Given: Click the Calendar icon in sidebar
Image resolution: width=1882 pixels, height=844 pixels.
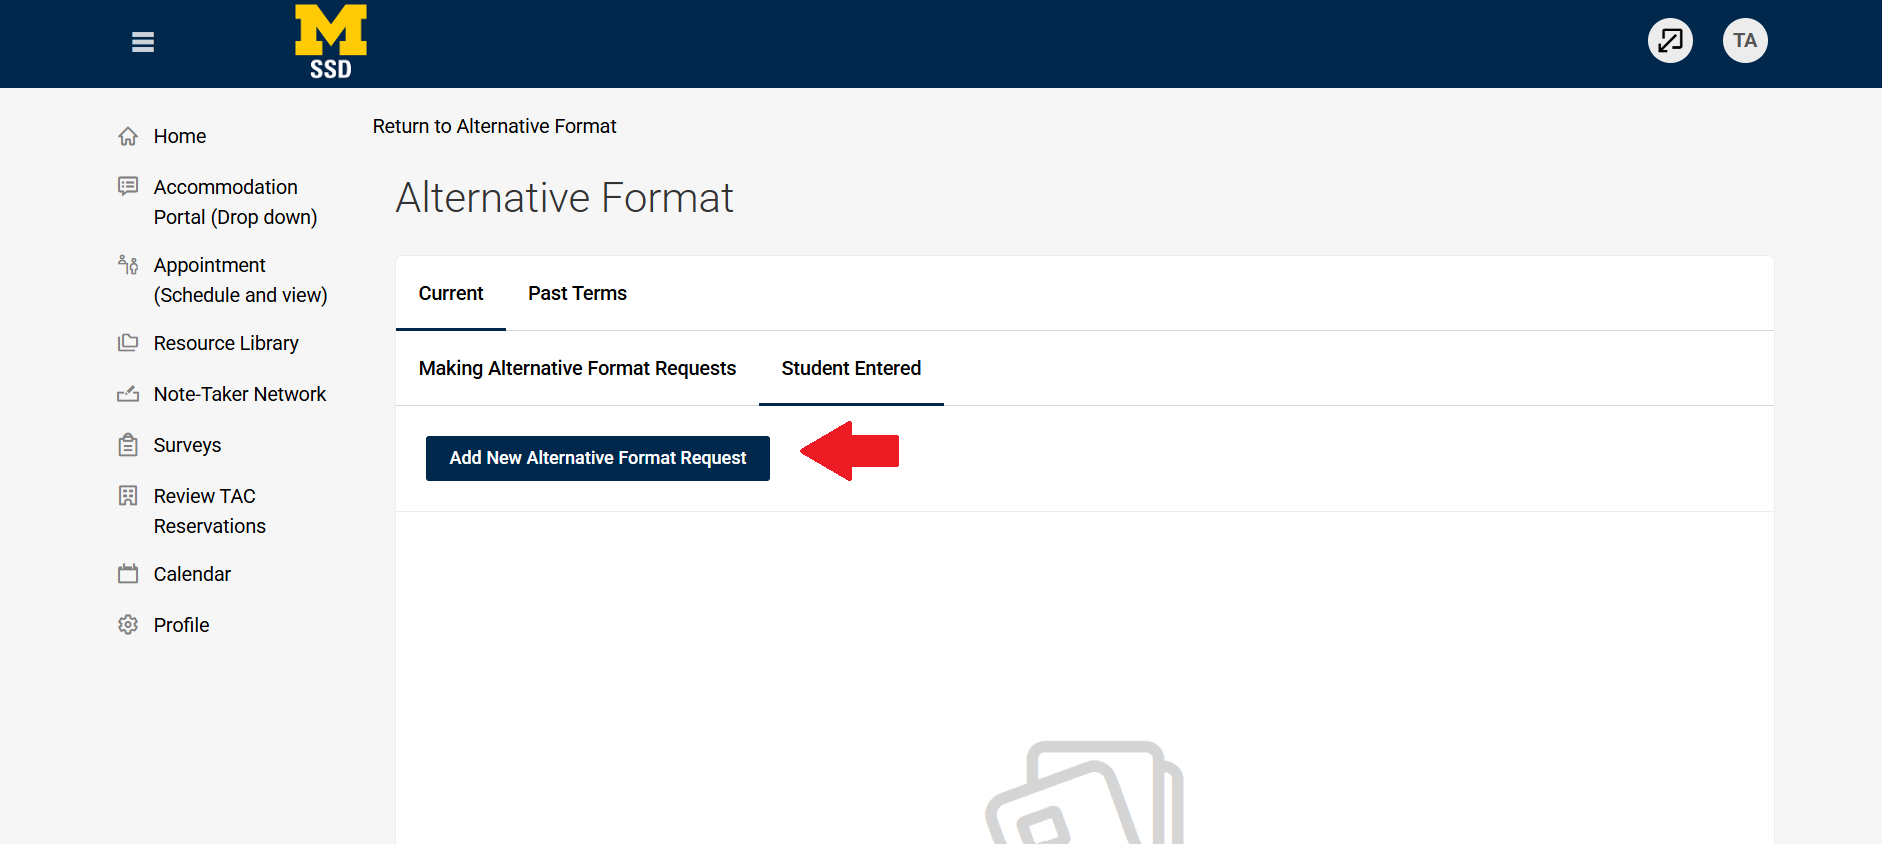Looking at the screenshot, I should (x=128, y=573).
